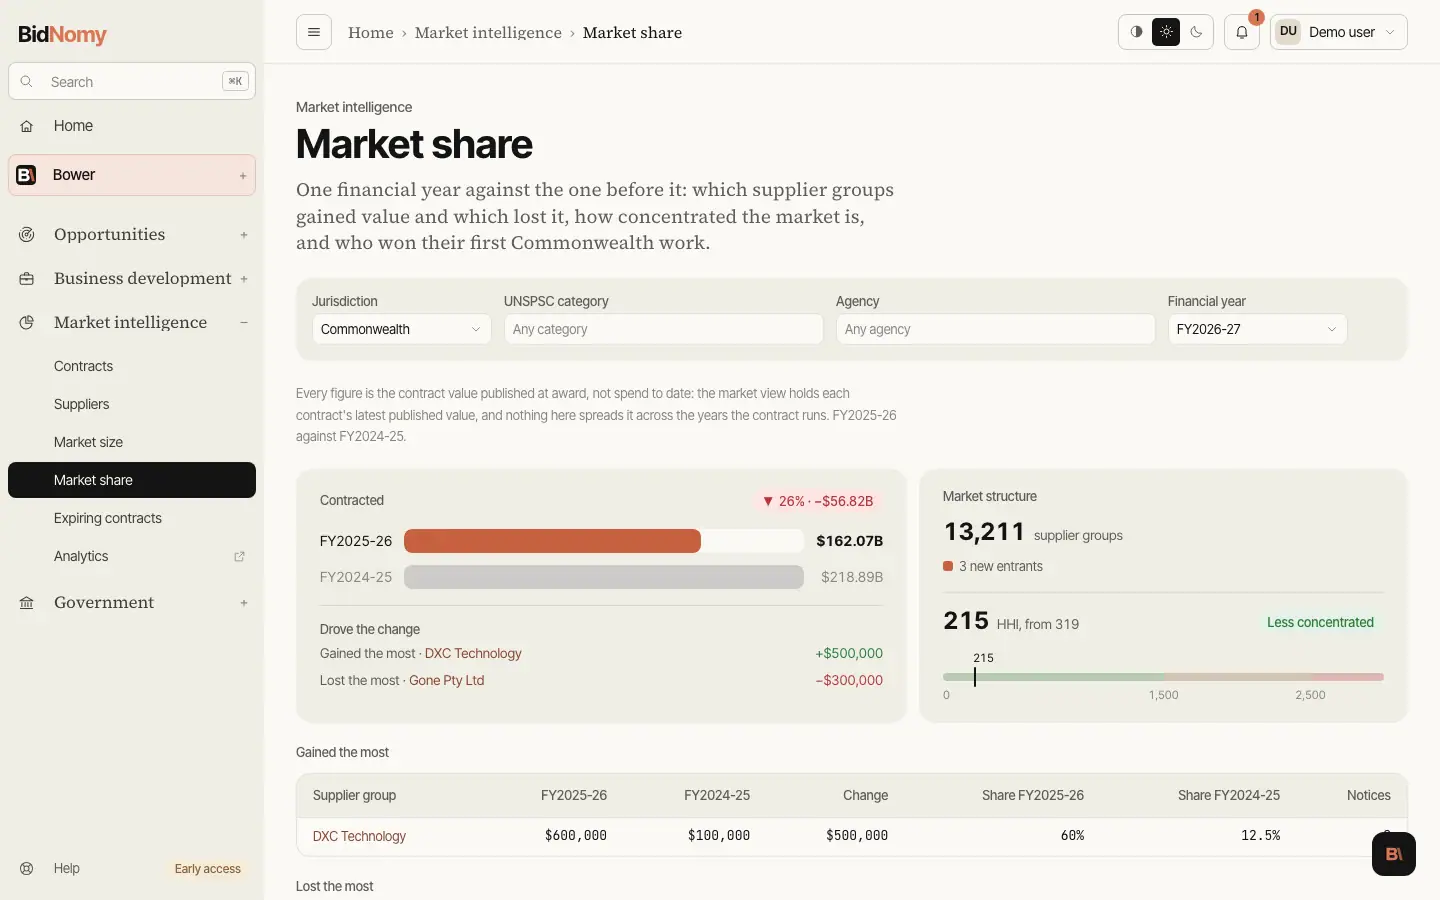Click the 26% decrease badge
This screenshot has width=1440, height=900.
coord(818,501)
